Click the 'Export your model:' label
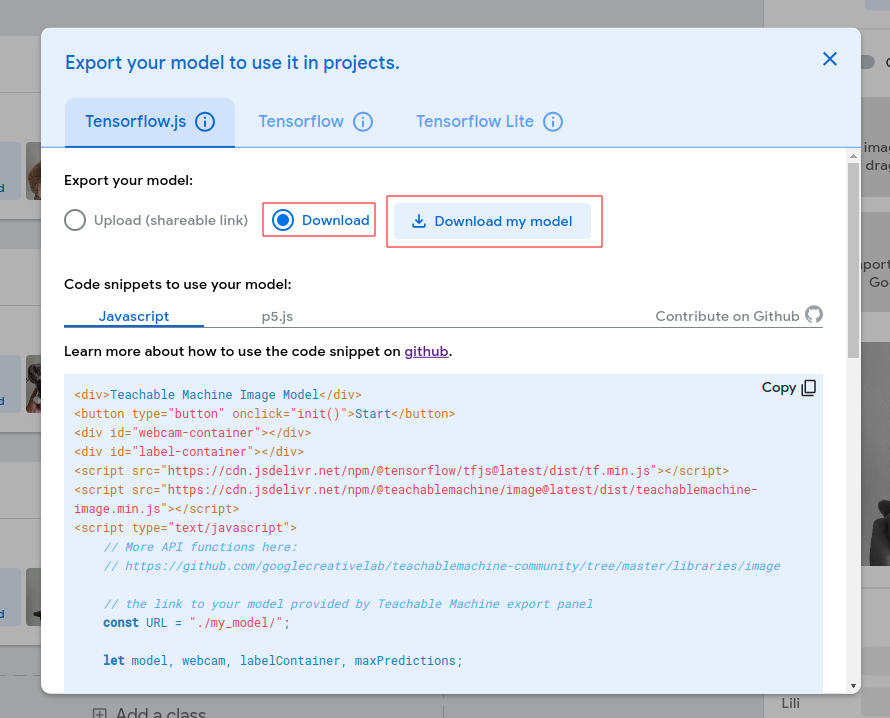890x718 pixels. coord(128,180)
